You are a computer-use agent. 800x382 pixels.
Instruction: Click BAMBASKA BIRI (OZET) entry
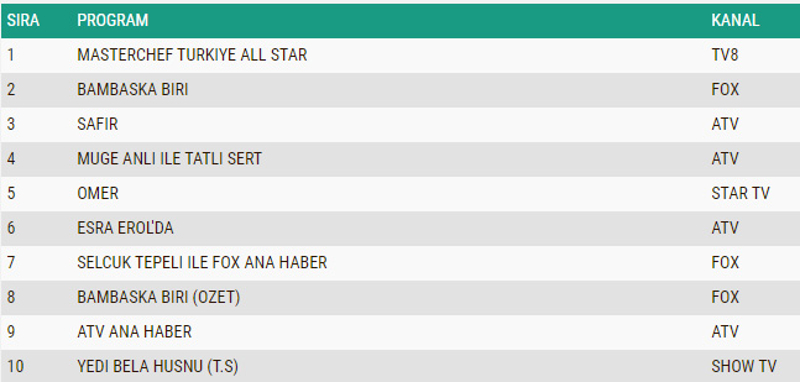[159, 297]
